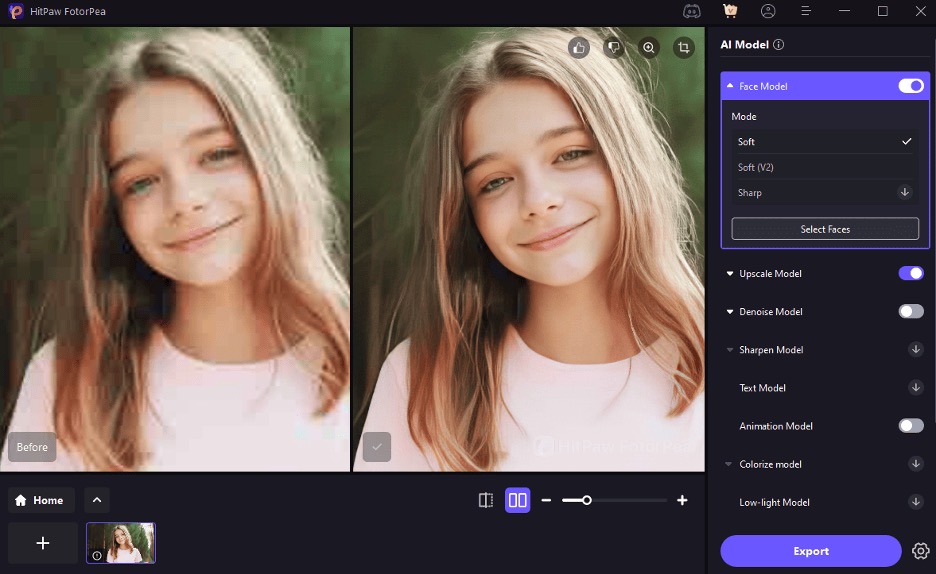Select the Sharp face mode option
936x574 pixels.
coord(825,193)
